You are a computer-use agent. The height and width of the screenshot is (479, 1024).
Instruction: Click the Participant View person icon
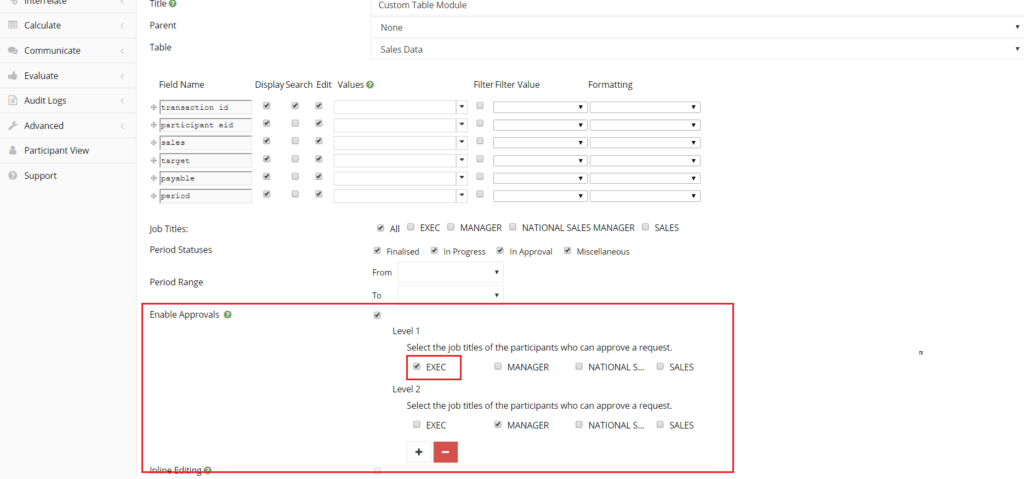tap(12, 150)
